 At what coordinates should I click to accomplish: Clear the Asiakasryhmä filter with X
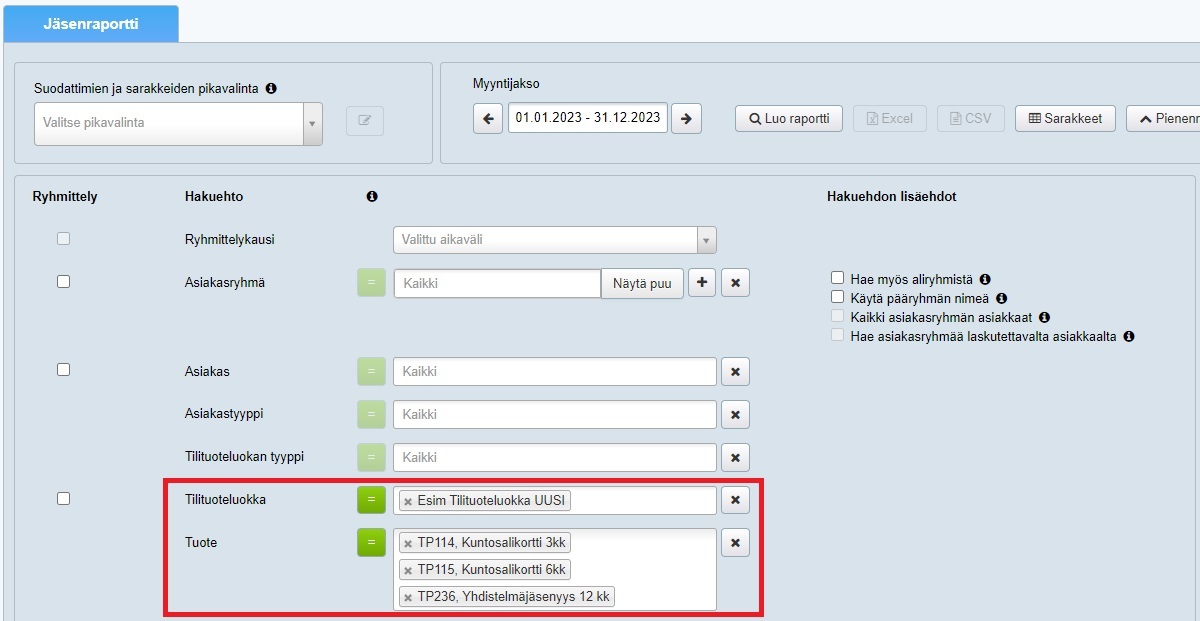[x=735, y=283]
